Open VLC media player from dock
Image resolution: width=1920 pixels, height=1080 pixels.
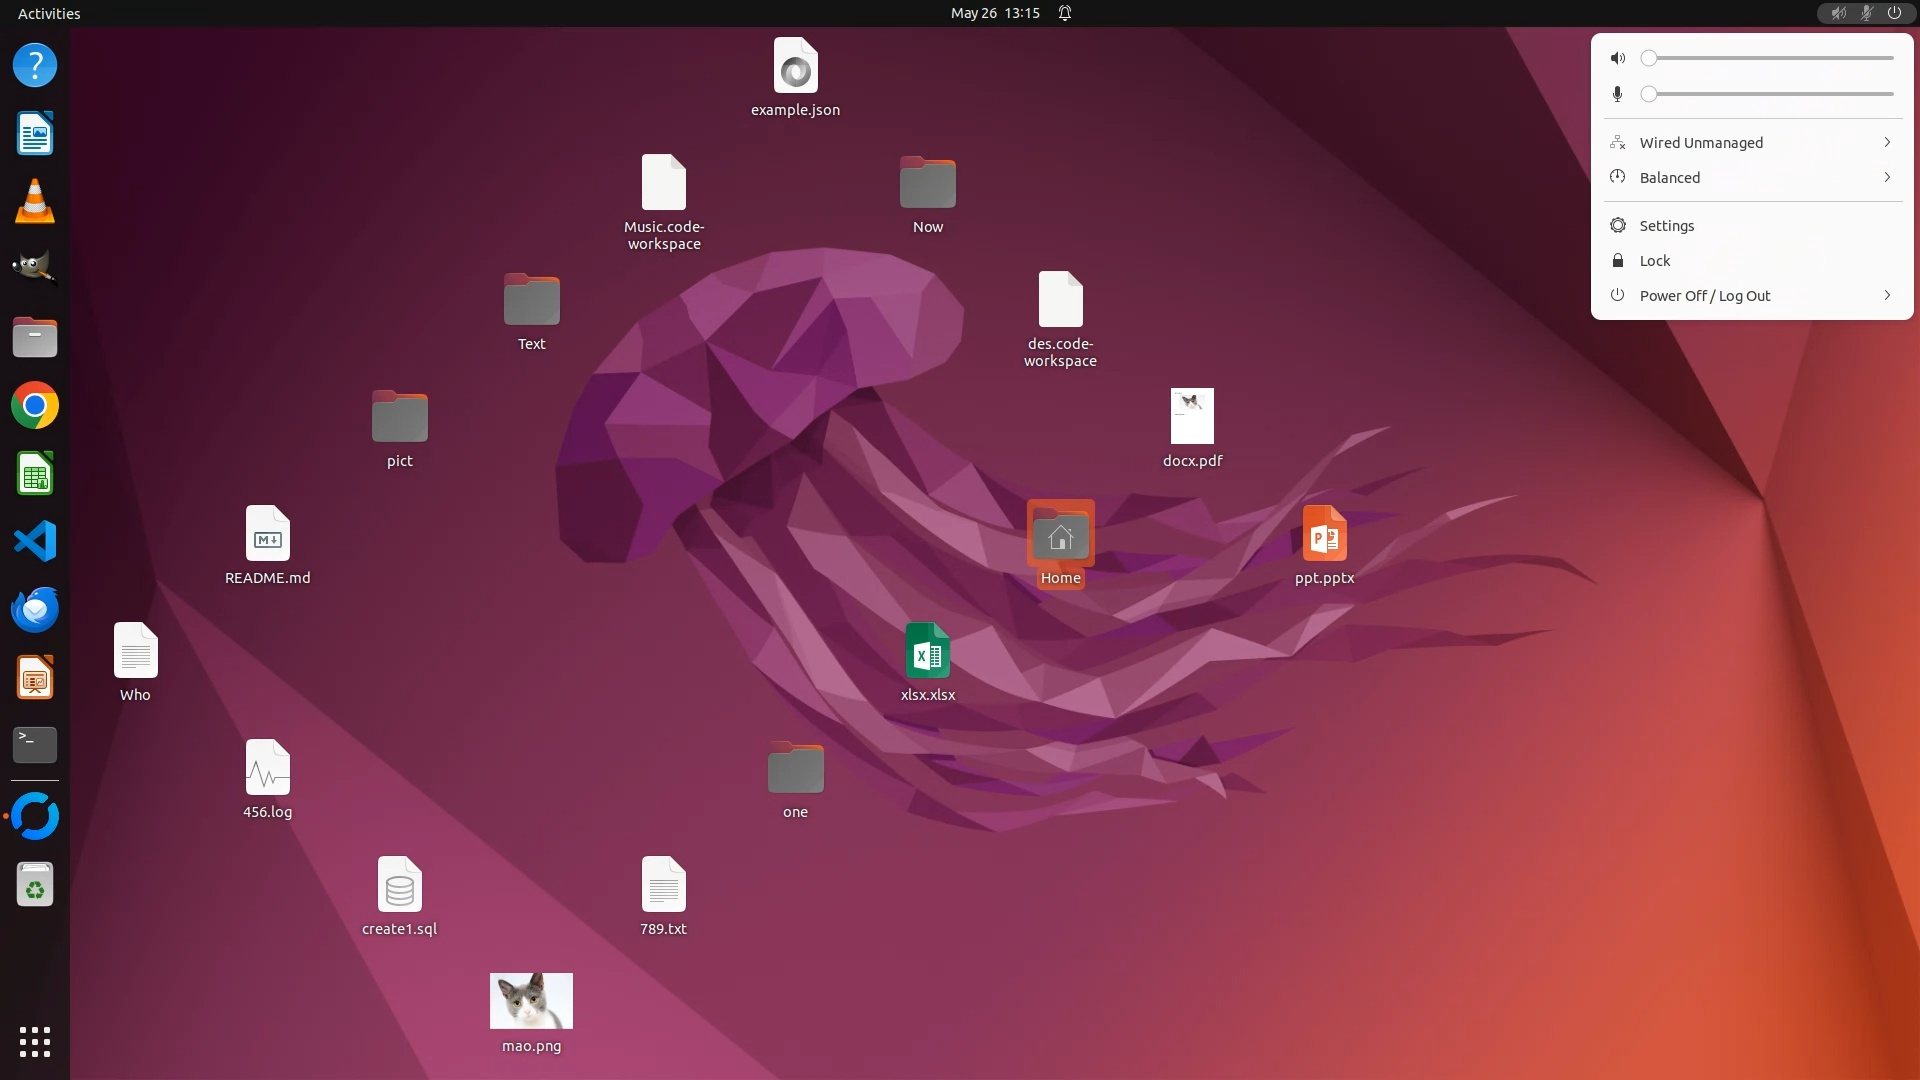pos(35,201)
